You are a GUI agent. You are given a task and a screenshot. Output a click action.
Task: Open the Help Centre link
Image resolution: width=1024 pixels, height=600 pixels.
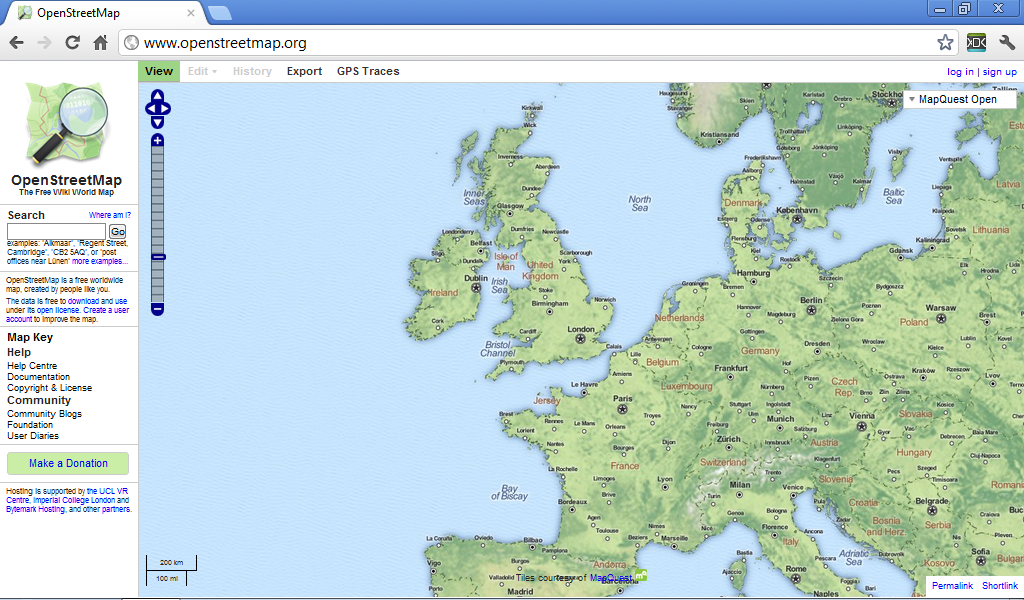point(32,366)
